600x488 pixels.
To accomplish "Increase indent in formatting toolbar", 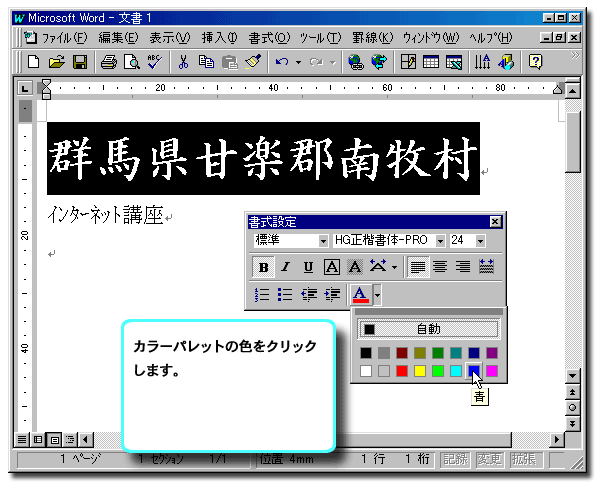I will tap(332, 295).
